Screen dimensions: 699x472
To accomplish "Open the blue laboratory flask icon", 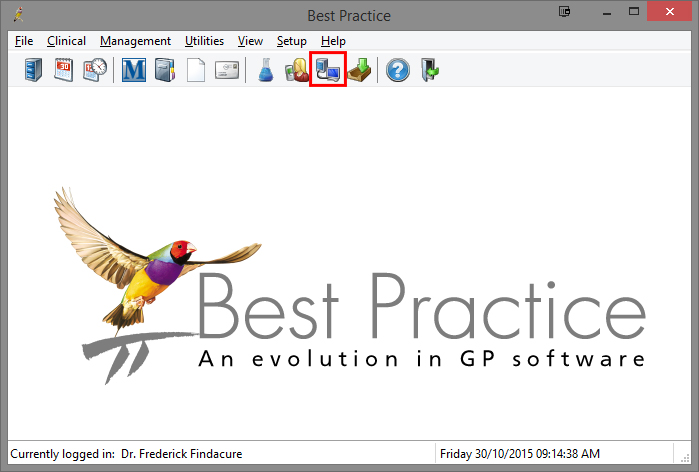I will tap(266, 71).
